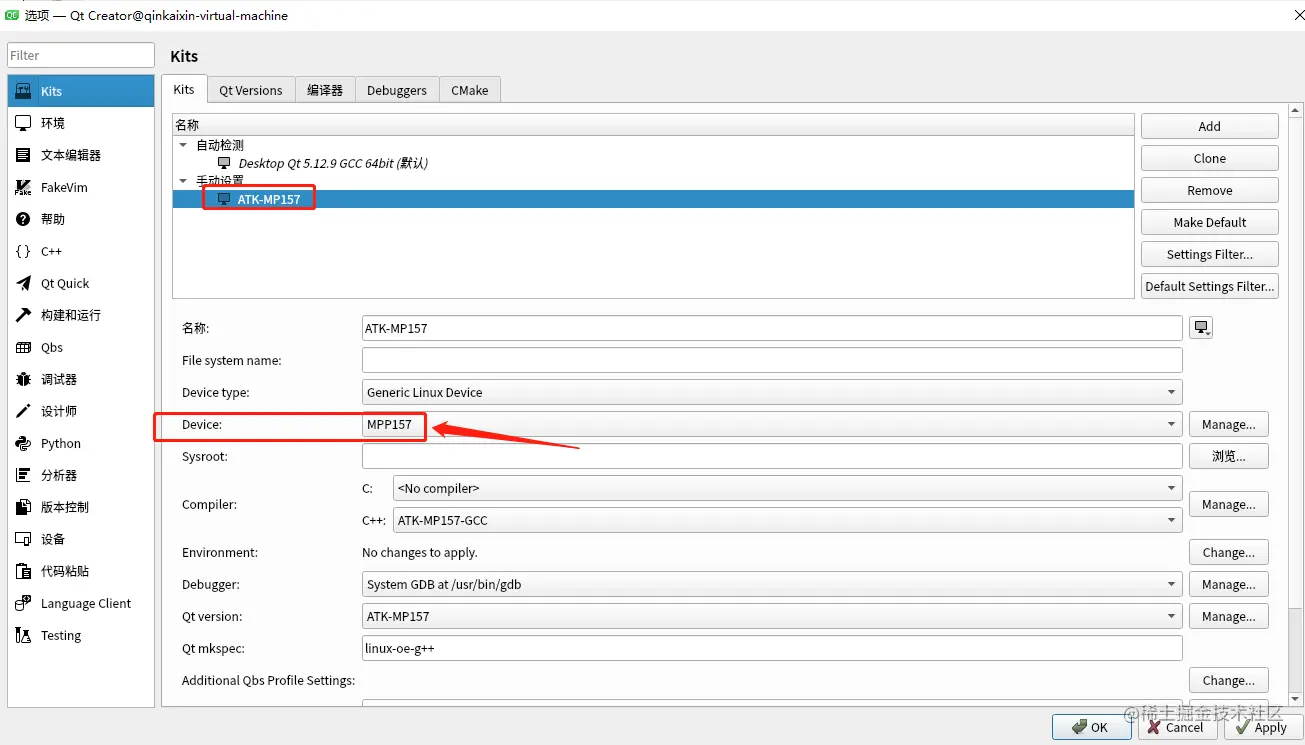Click the Clone button
Screen dimensions: 1305x745
1210,158
